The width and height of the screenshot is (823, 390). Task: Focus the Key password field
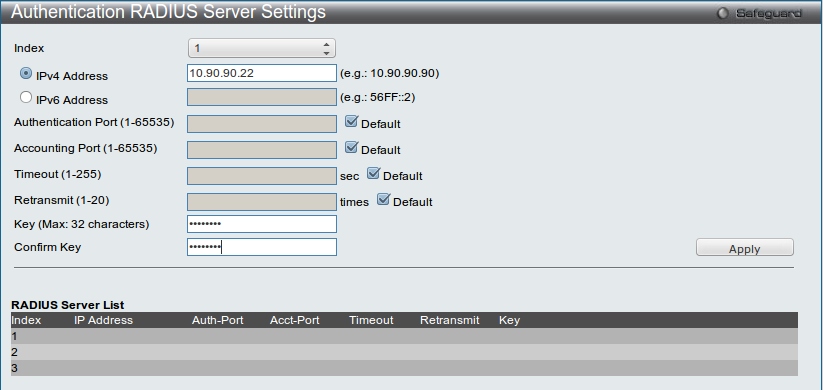tap(262, 224)
